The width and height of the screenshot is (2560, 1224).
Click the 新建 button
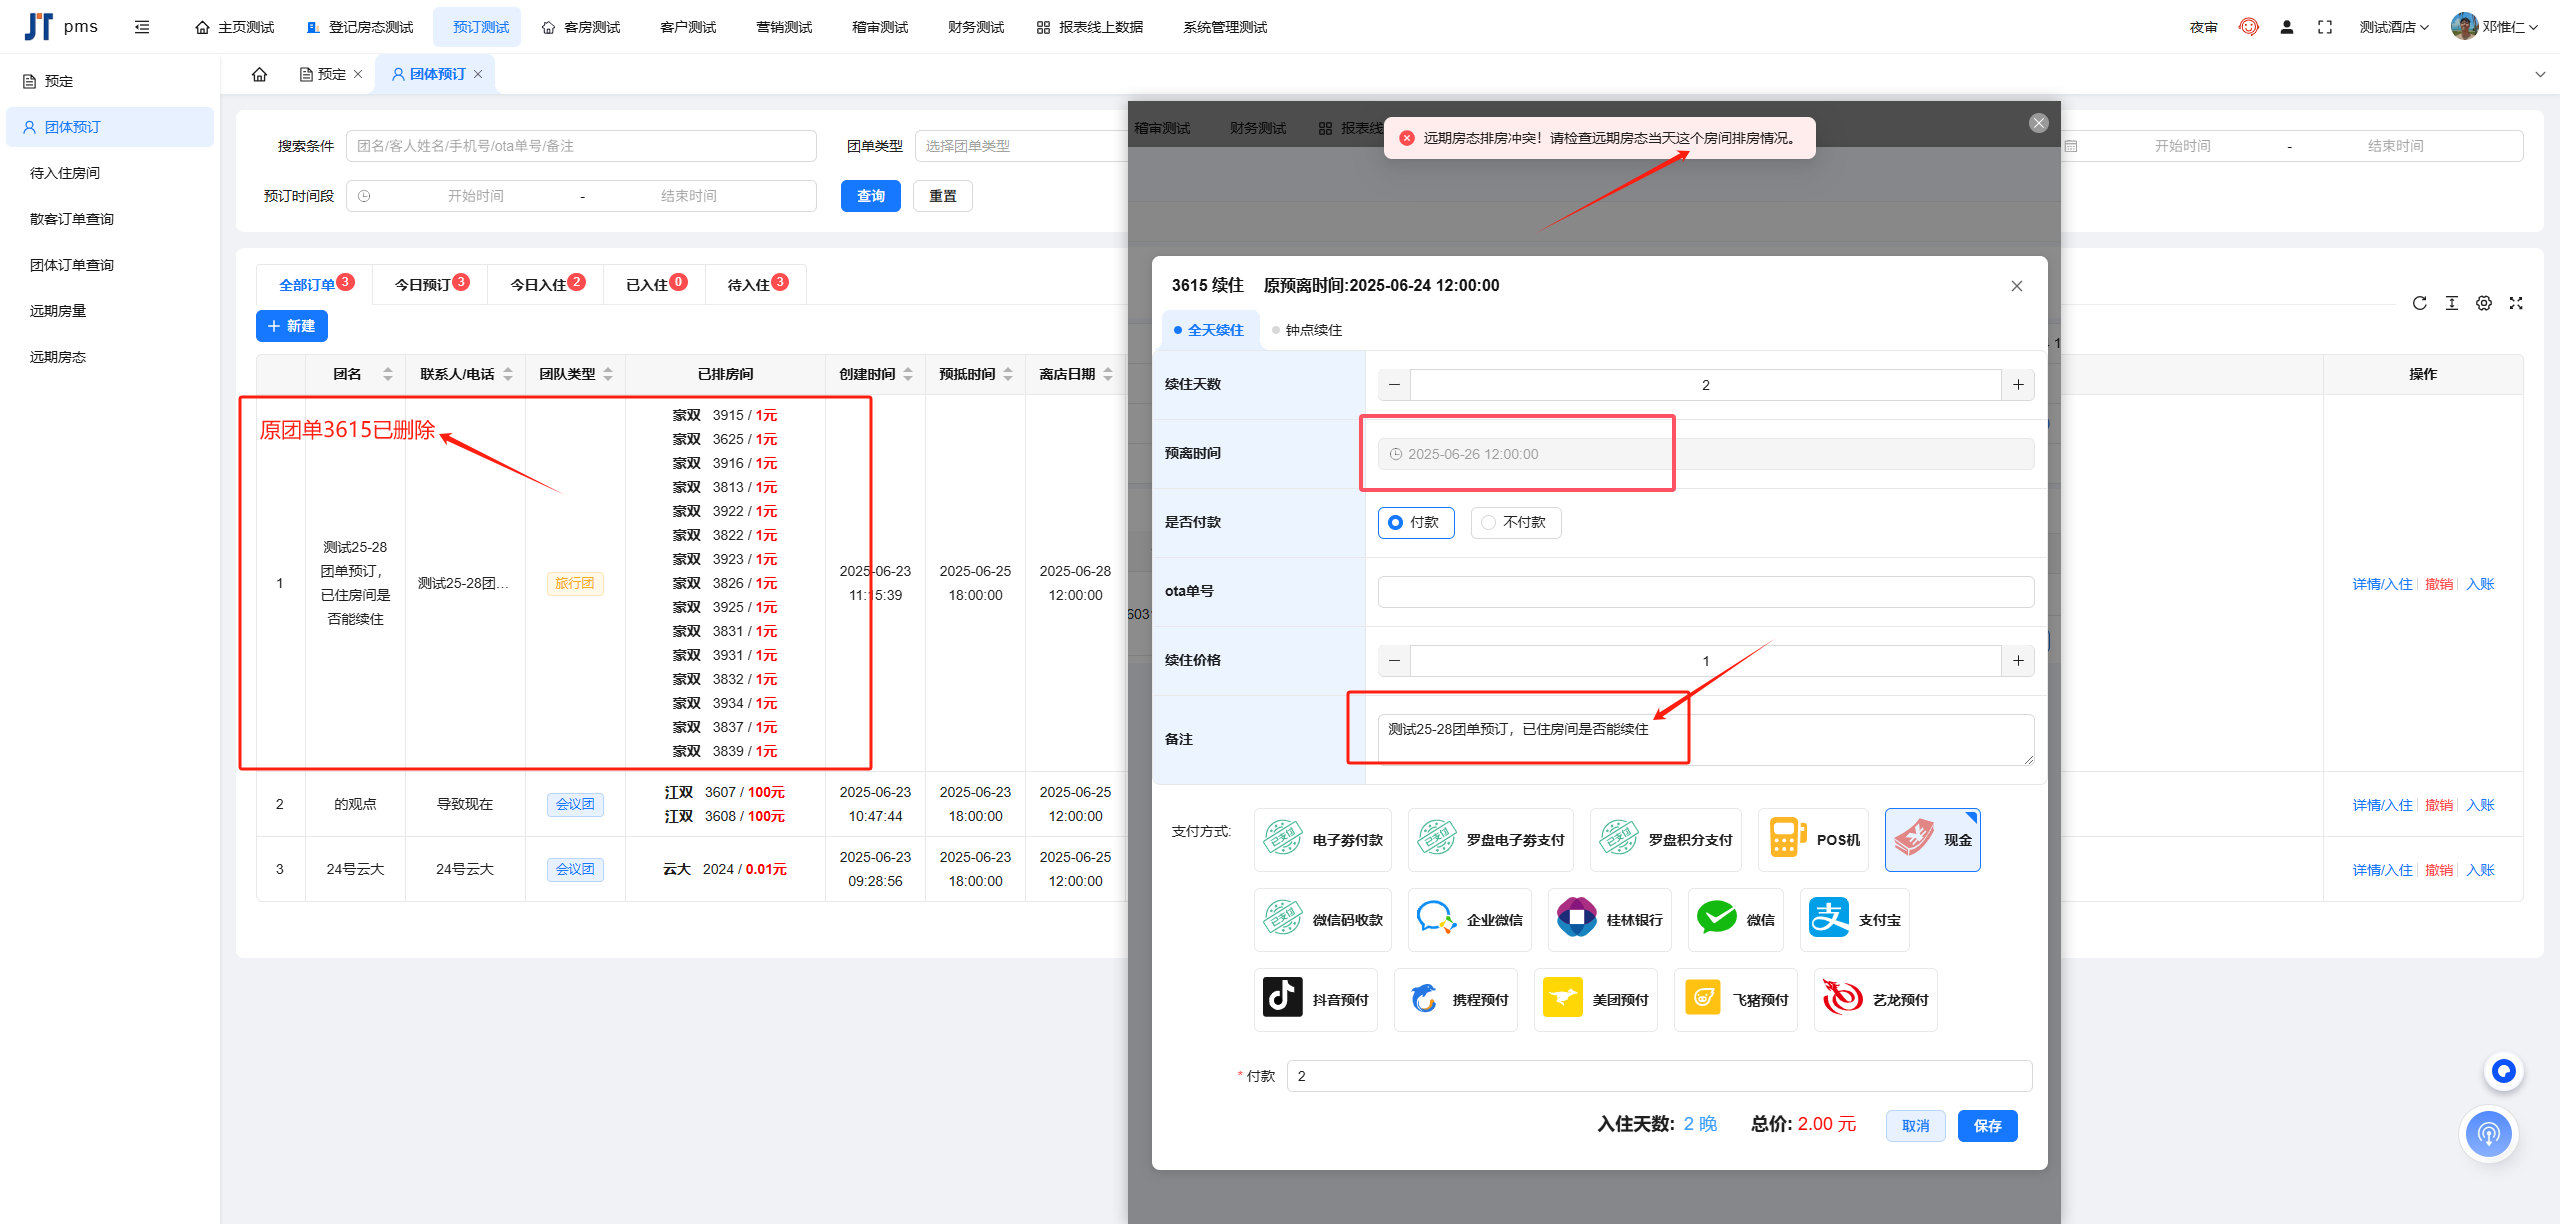[291, 326]
